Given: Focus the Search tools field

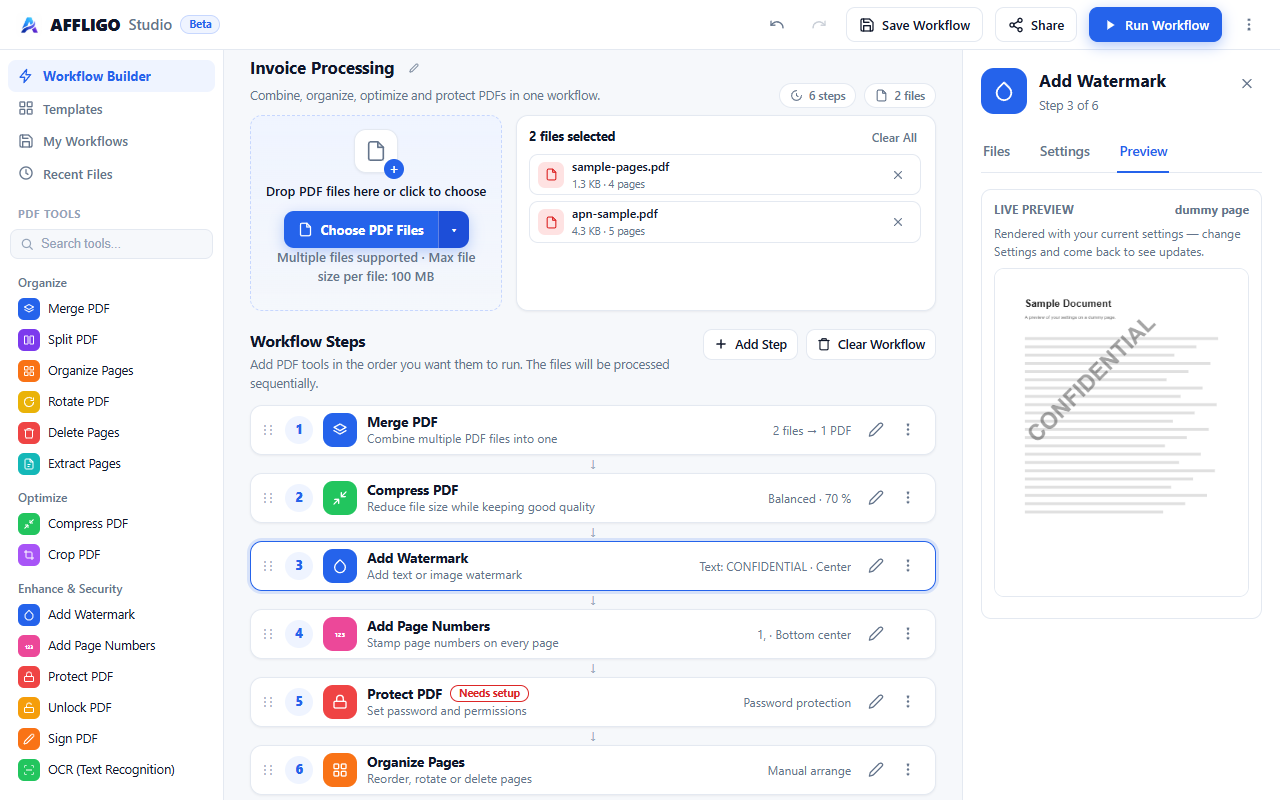Looking at the screenshot, I should pos(111,244).
